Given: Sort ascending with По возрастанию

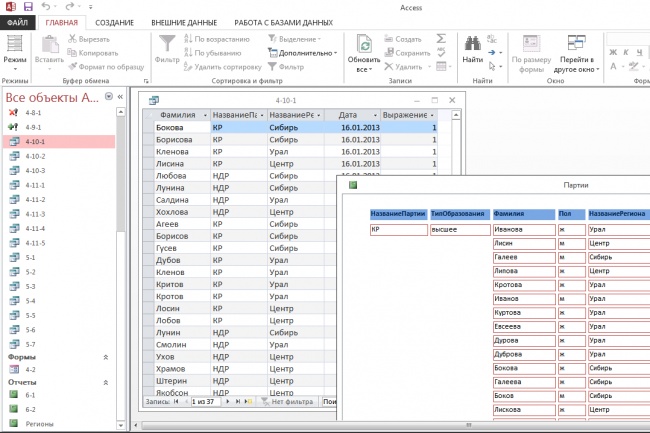Looking at the screenshot, I should (x=217, y=39).
